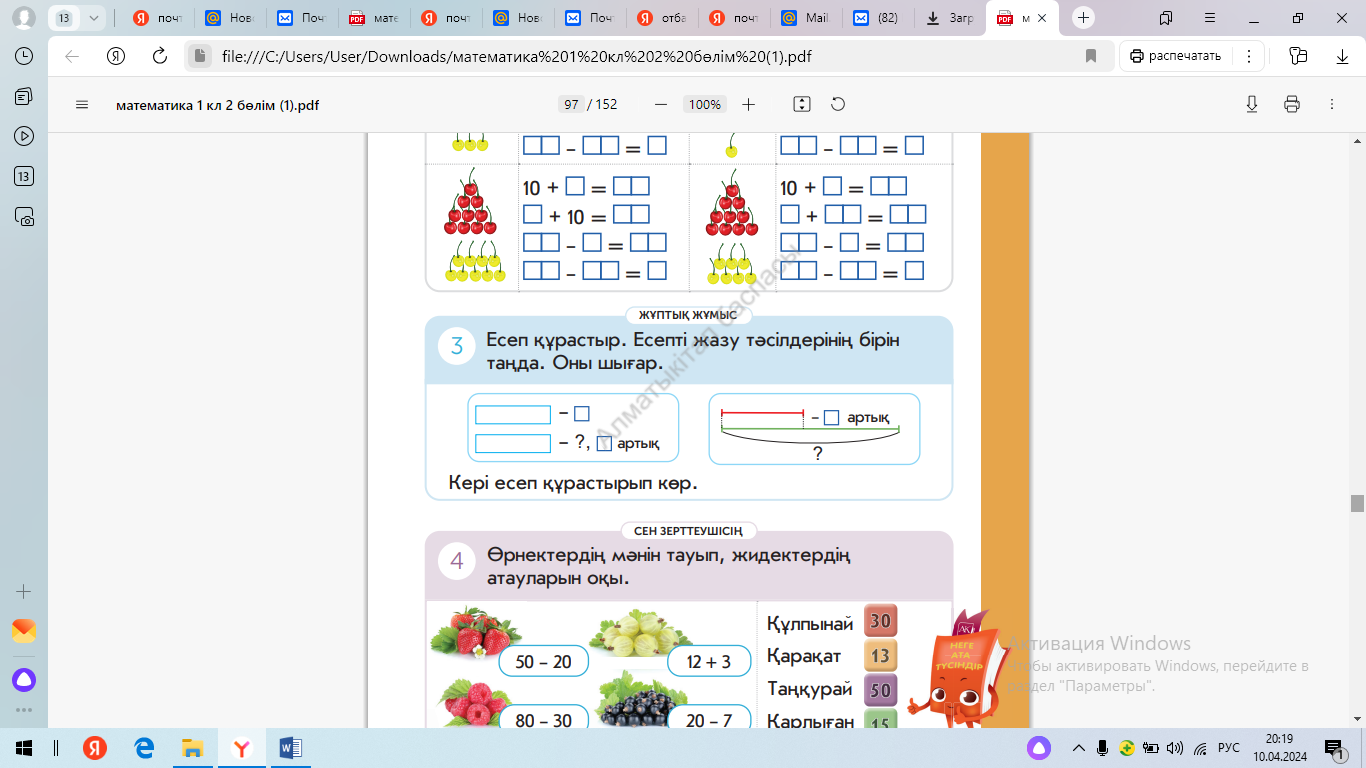1366x768 pixels.
Task: Open the browser main menu in the title bar
Action: click(1210, 18)
